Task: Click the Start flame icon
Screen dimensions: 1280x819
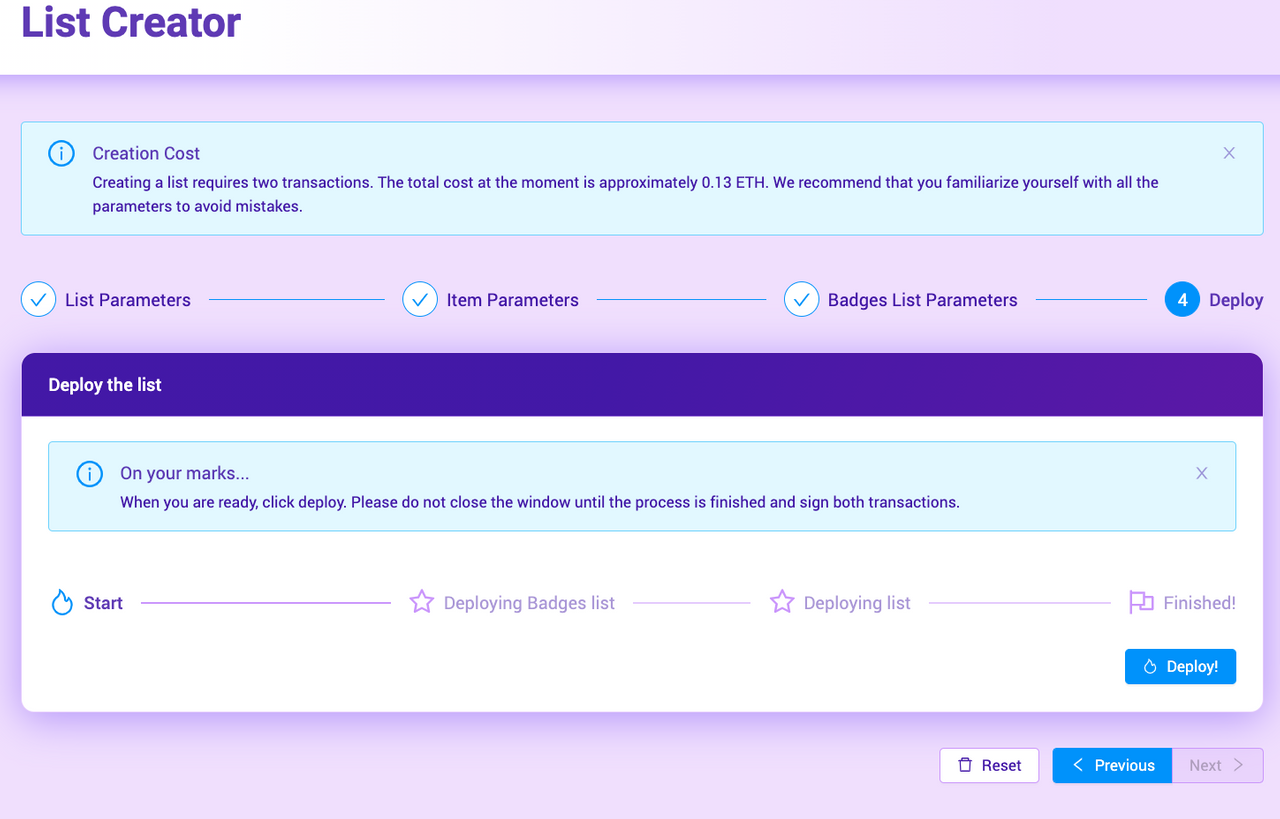Action: click(x=62, y=602)
